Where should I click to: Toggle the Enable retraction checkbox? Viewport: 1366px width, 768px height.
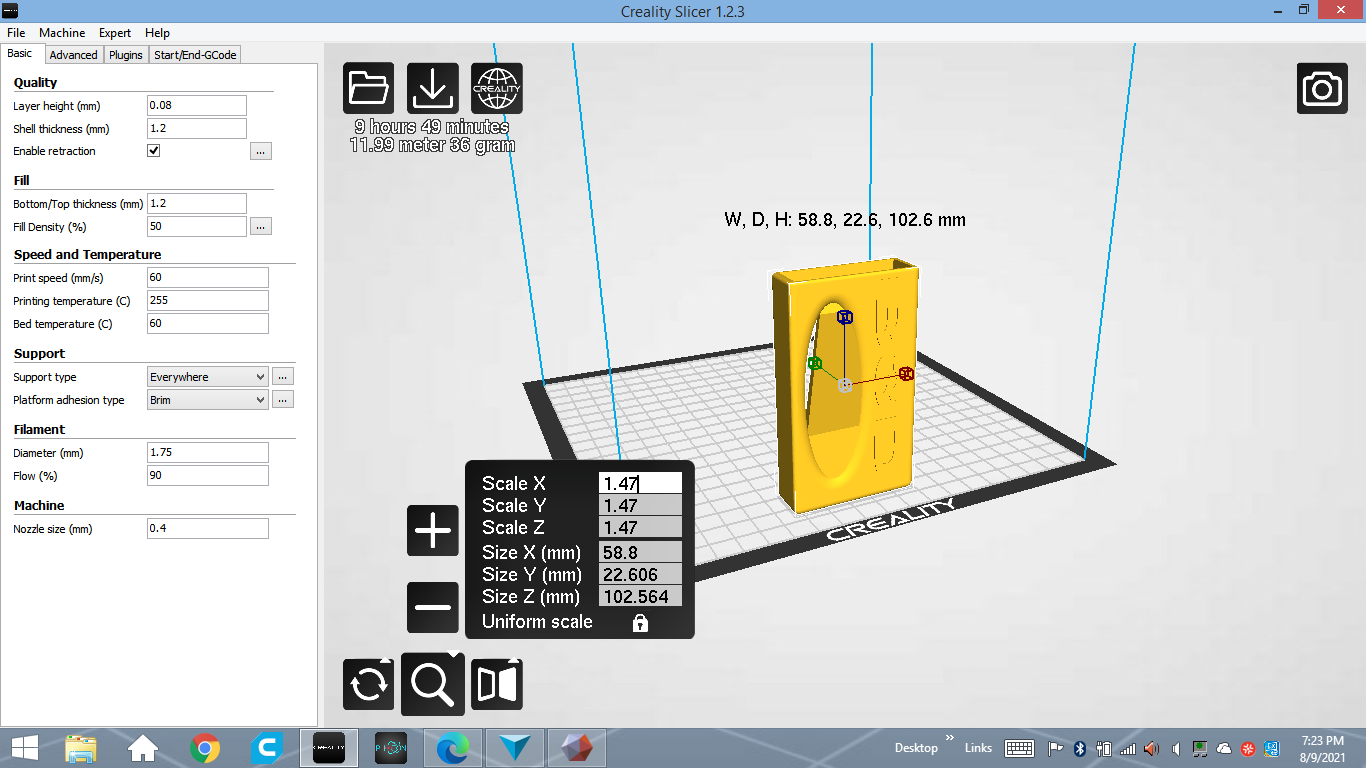(154, 151)
